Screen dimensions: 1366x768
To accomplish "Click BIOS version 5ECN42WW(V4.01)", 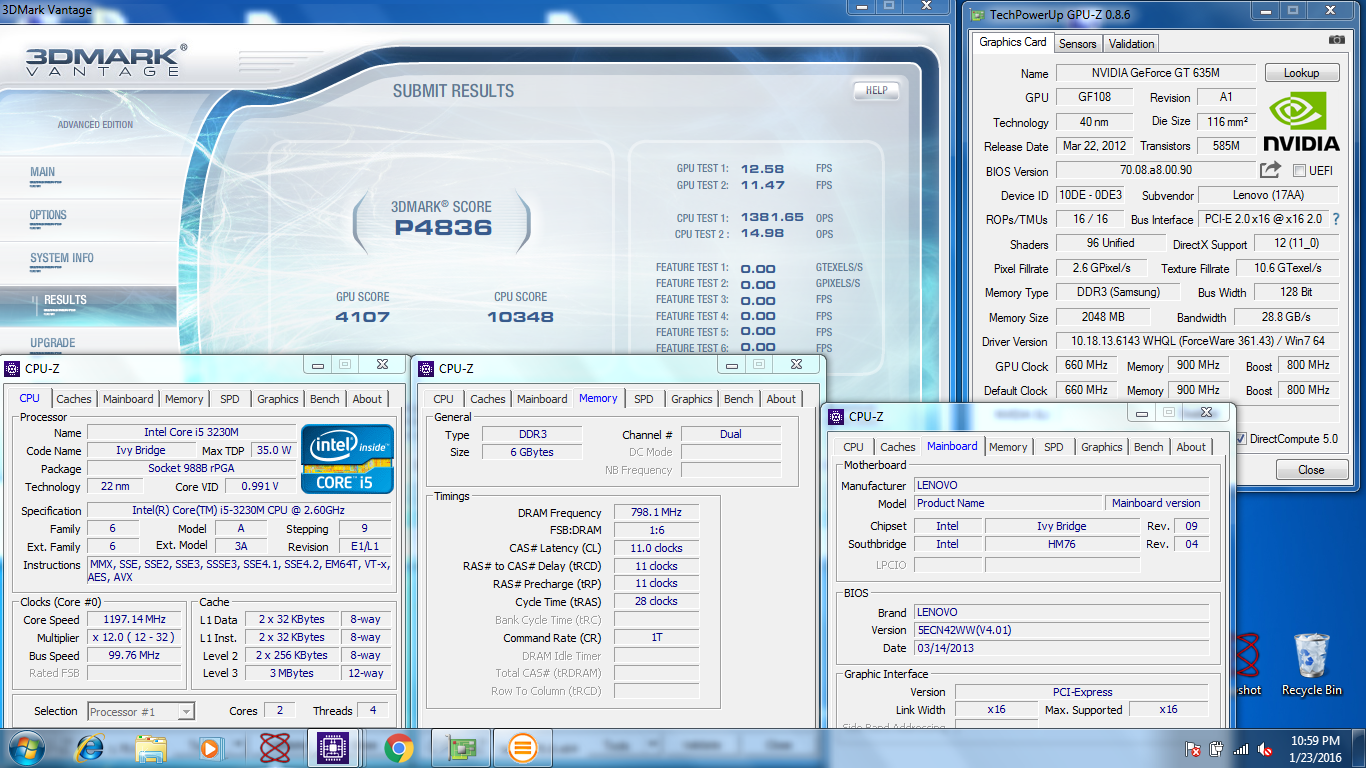I will 1060,630.
